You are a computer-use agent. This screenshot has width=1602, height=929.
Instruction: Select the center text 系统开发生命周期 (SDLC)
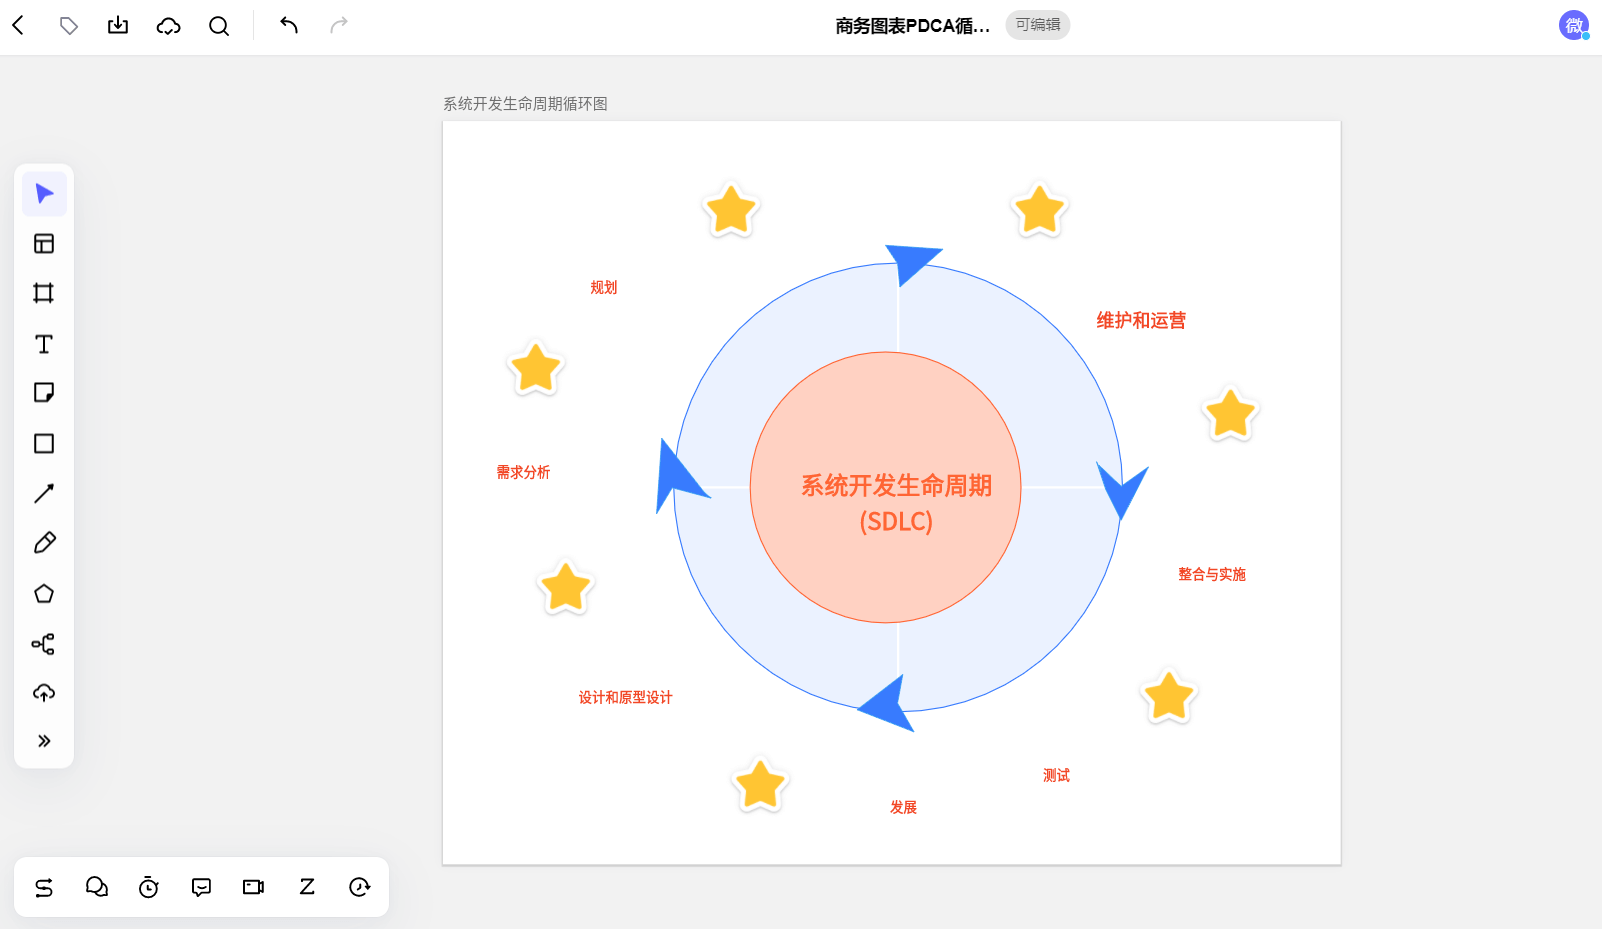[x=896, y=503]
